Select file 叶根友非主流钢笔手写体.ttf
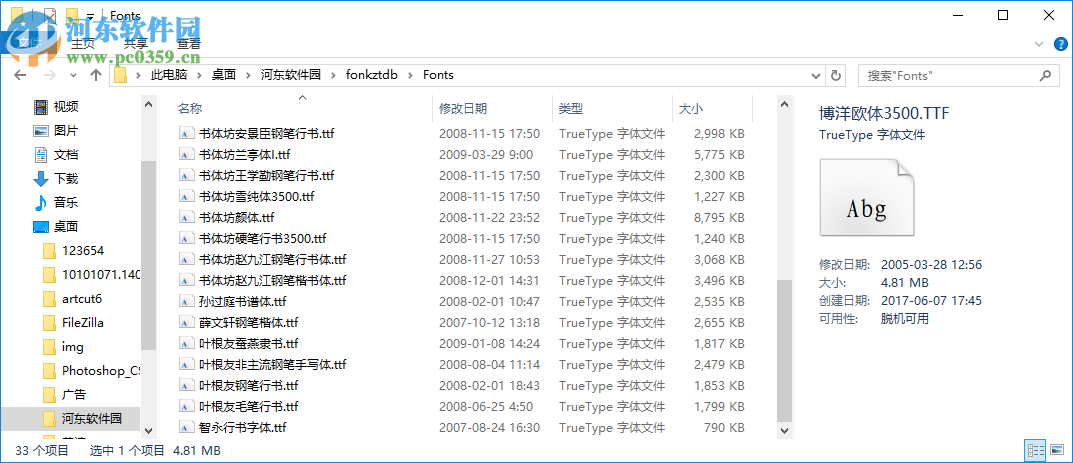 coord(272,365)
